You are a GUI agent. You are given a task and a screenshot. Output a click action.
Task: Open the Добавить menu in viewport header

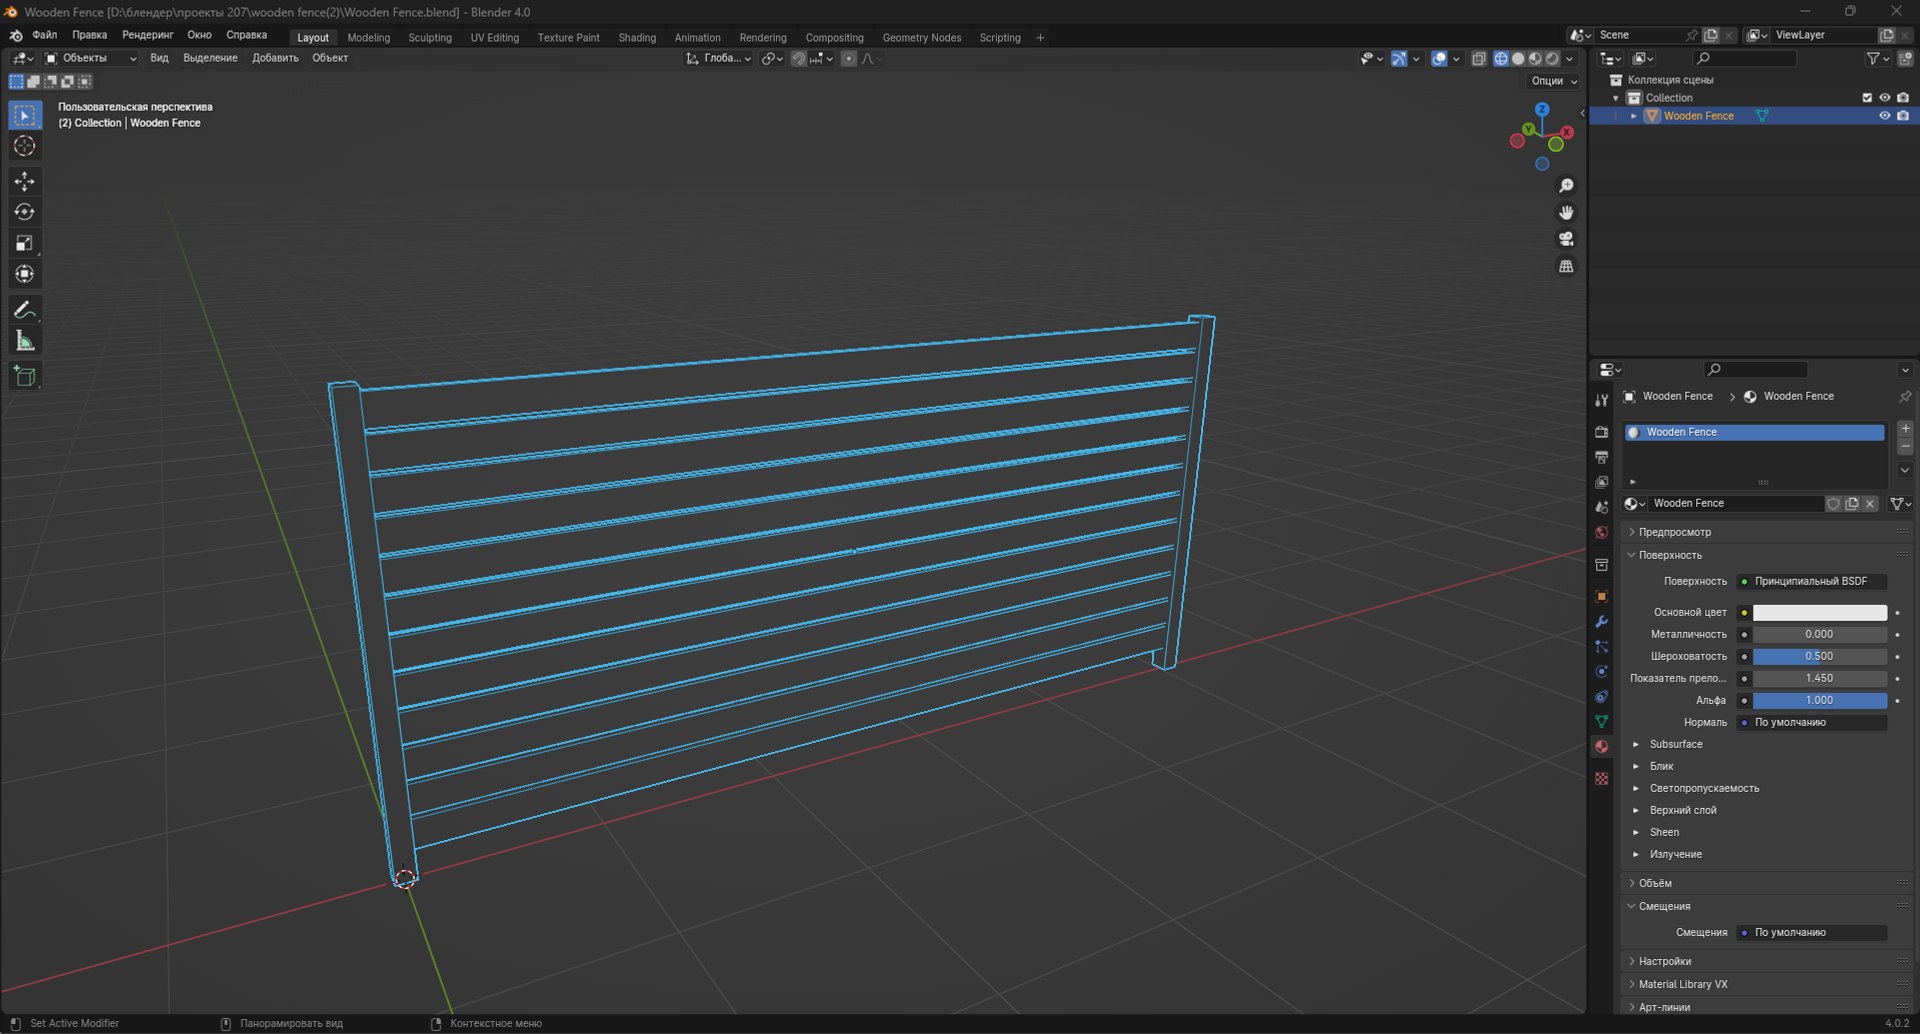click(x=275, y=58)
